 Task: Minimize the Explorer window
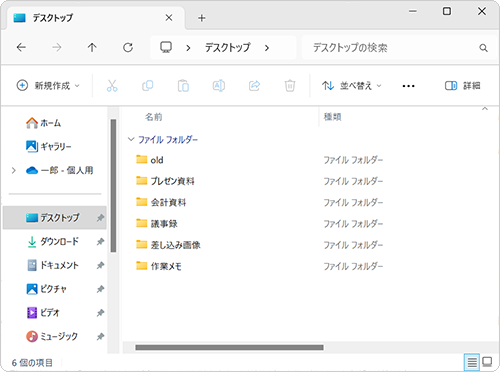click(413, 11)
